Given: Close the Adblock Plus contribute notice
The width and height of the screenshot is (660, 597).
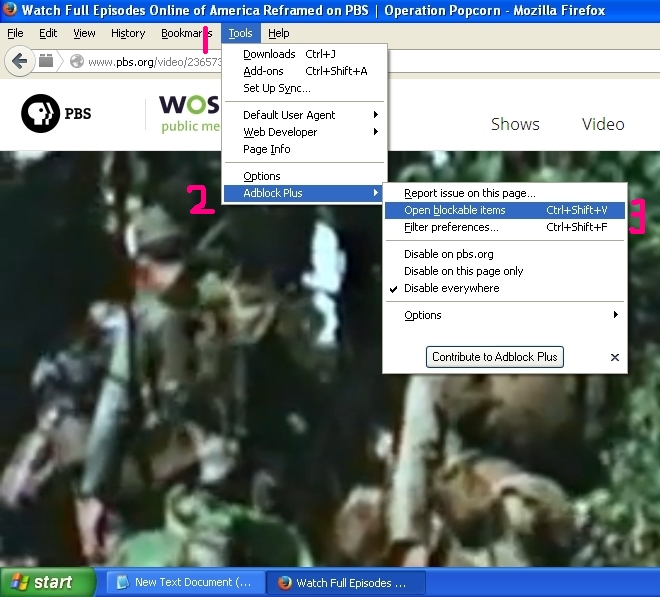Looking at the screenshot, I should (x=615, y=357).
